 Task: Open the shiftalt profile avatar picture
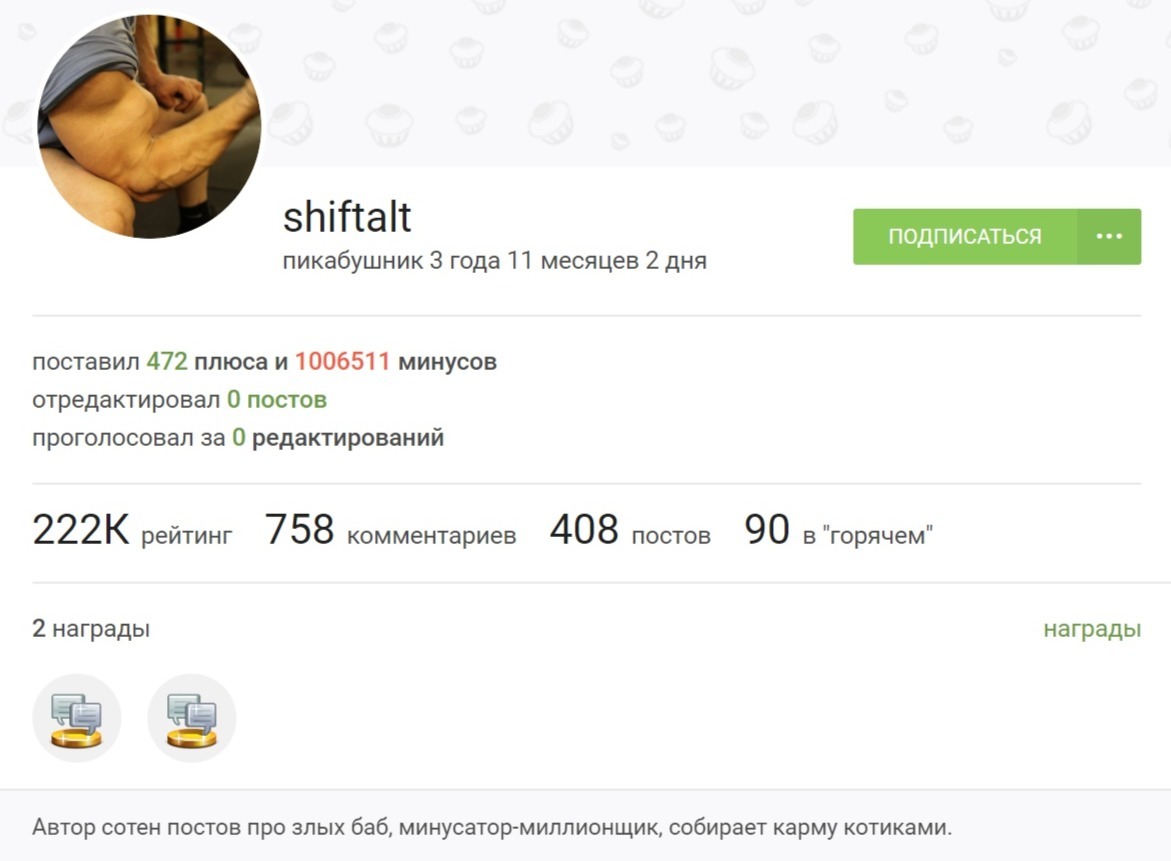click(x=149, y=126)
